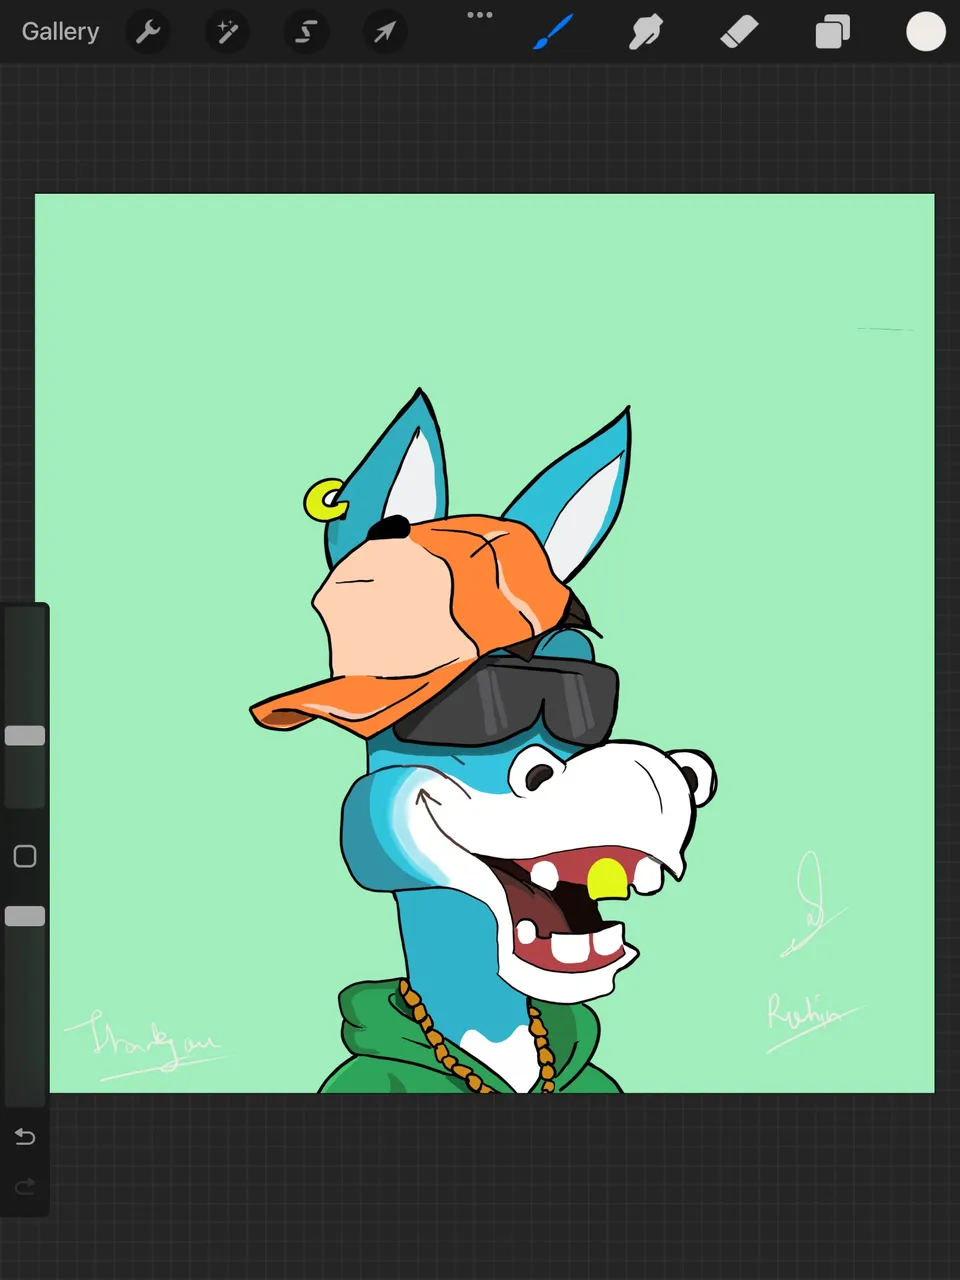Return to the Gallery
Screen dimensions: 960x1280
click(x=60, y=32)
